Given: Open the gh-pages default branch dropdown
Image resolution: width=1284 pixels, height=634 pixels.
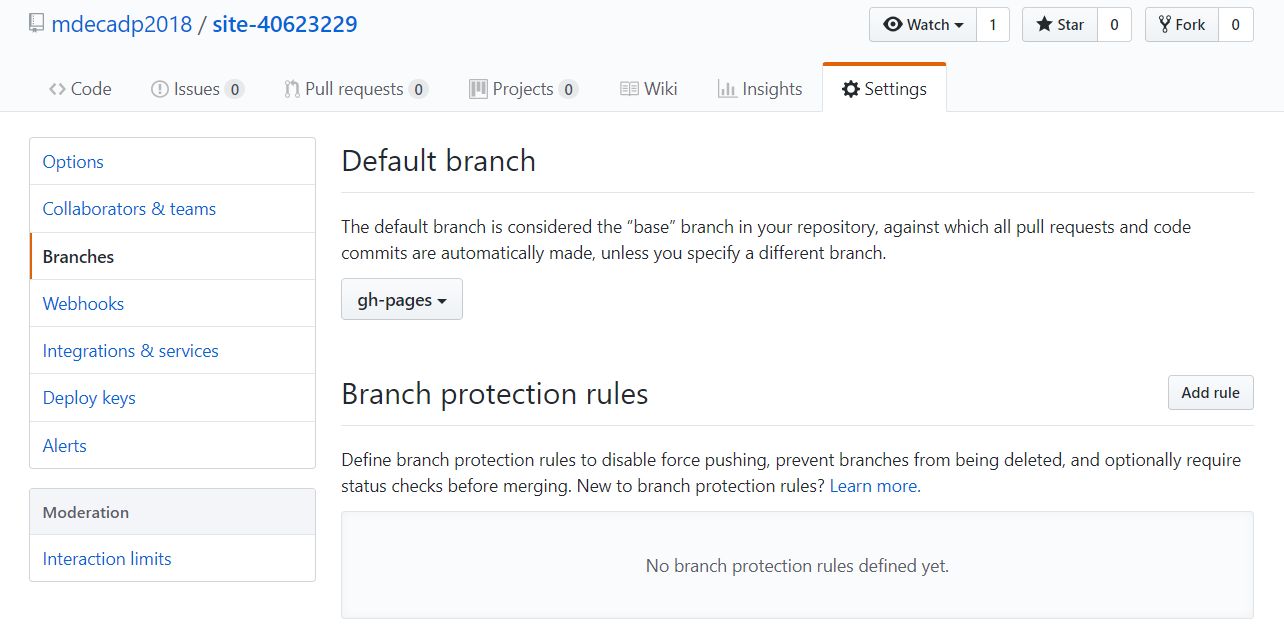Looking at the screenshot, I should pyautogui.click(x=402, y=300).
